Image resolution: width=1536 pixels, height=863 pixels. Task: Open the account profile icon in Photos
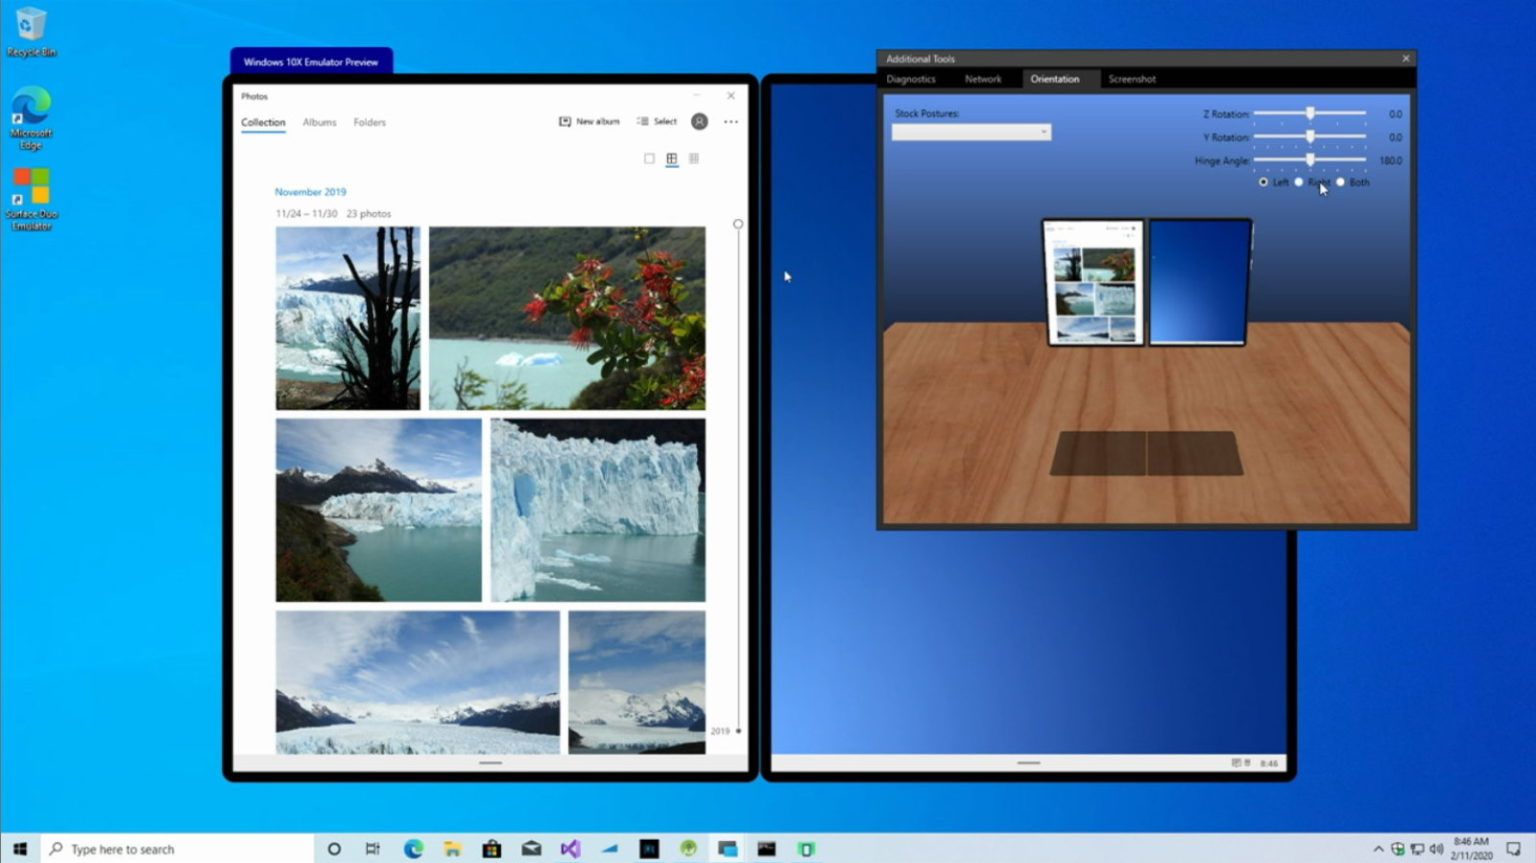point(699,122)
